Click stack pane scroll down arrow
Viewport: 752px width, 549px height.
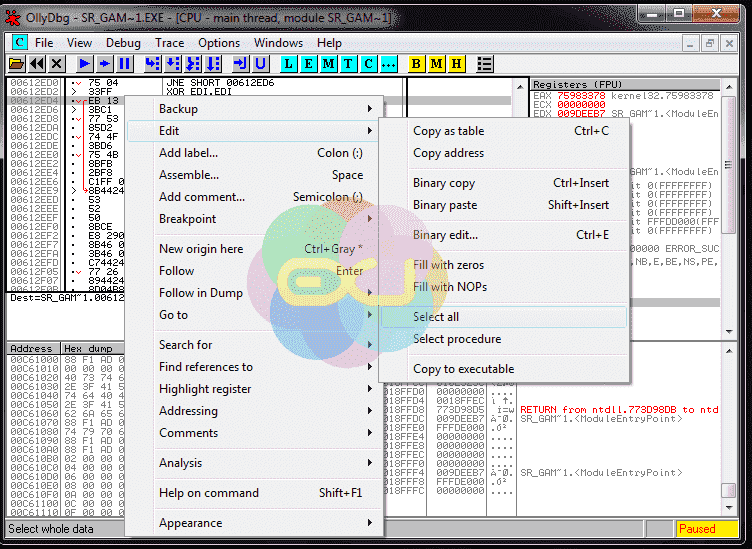pyautogui.click(x=729, y=508)
